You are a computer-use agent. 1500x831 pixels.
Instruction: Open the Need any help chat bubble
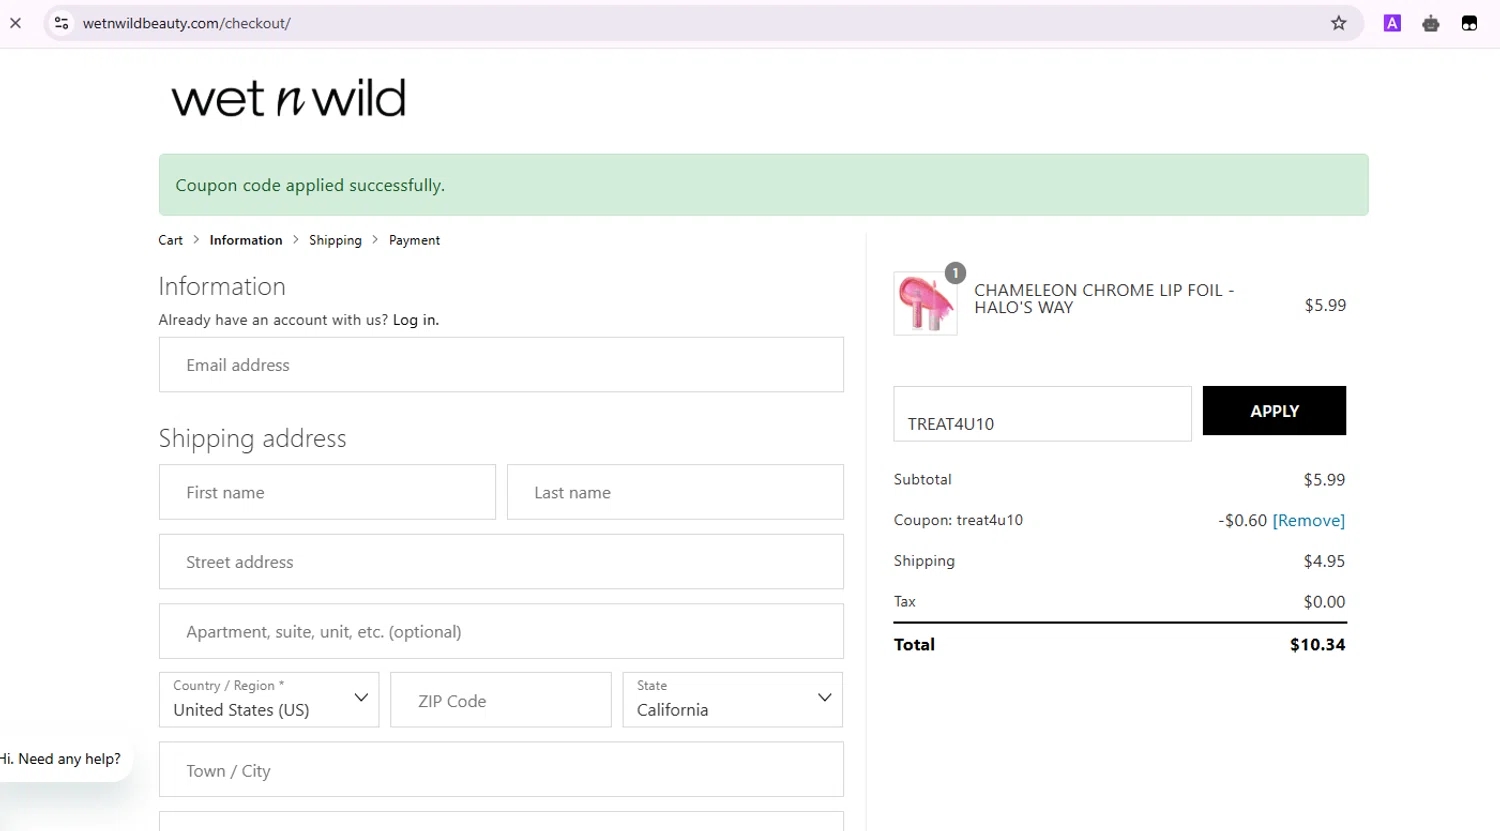[62, 759]
